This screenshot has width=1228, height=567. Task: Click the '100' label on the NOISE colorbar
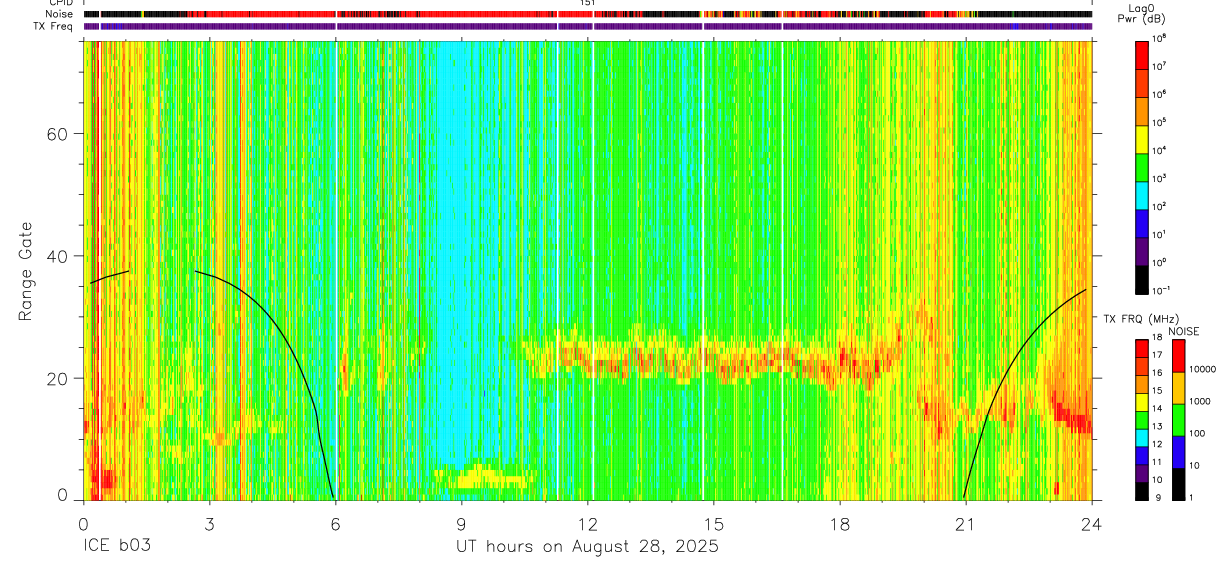click(x=1198, y=433)
